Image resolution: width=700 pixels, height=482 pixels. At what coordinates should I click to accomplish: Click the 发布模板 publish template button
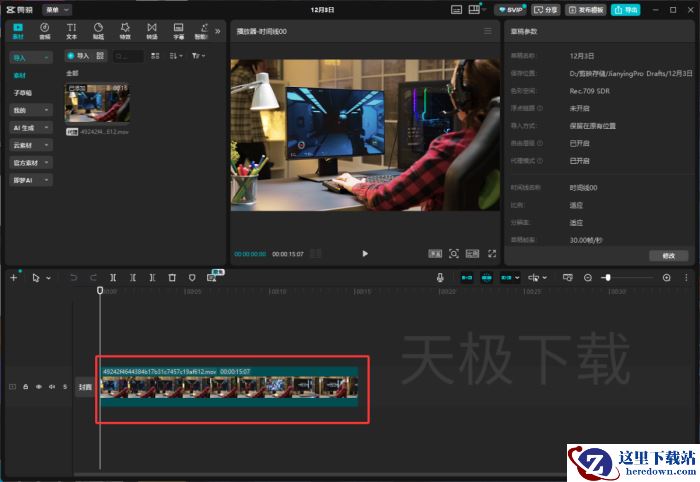(x=586, y=10)
